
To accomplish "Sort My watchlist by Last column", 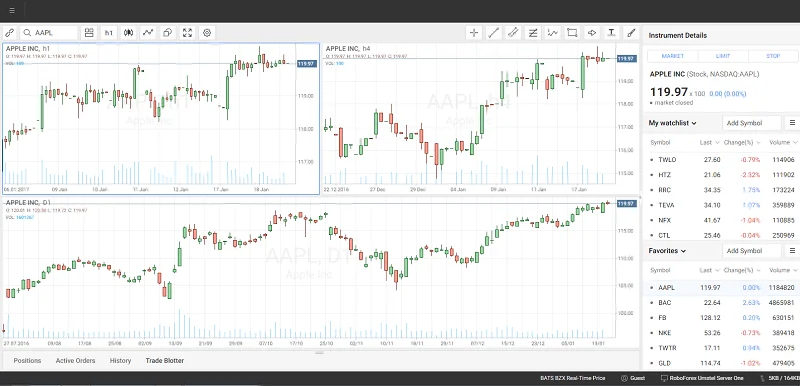I will tap(709, 142).
